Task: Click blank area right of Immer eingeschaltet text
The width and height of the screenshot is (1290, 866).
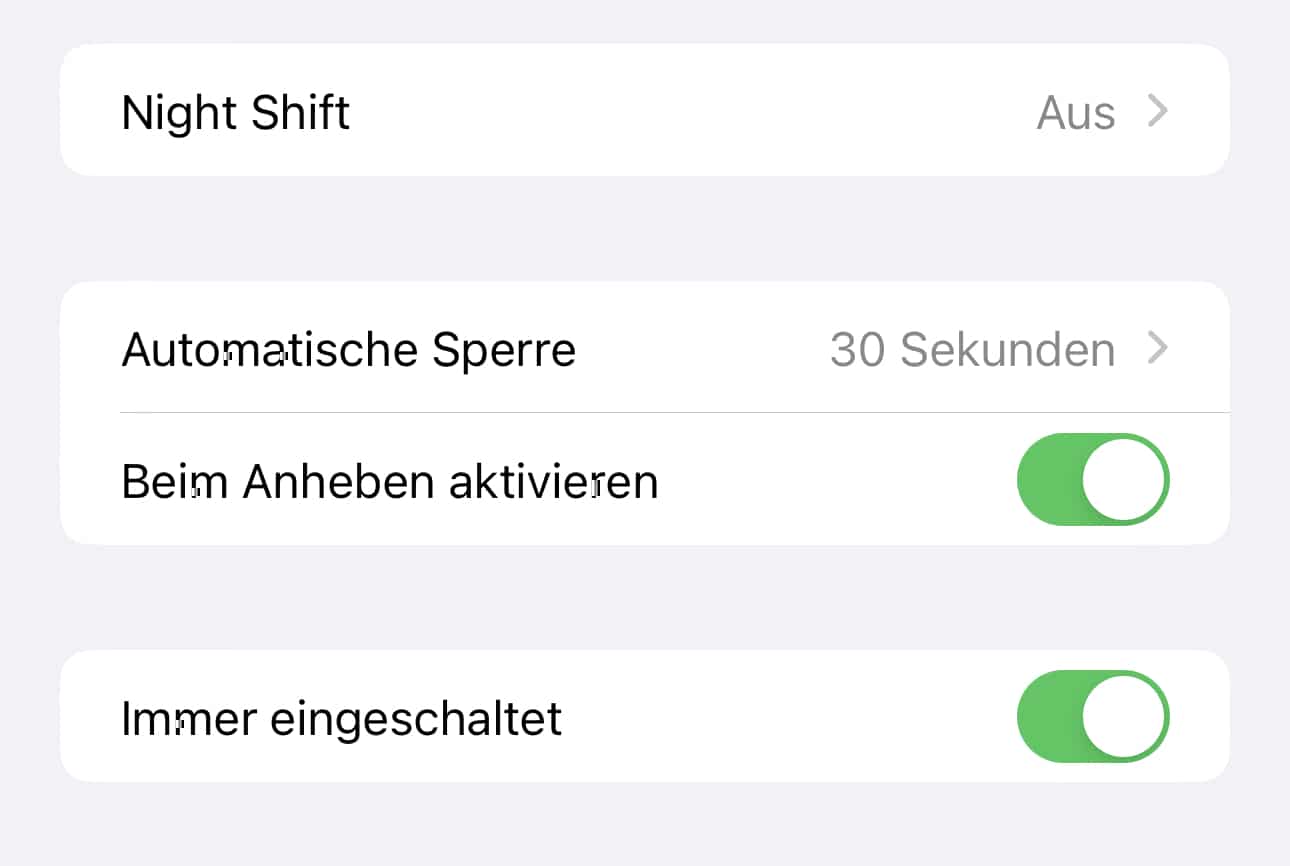Action: [790, 716]
